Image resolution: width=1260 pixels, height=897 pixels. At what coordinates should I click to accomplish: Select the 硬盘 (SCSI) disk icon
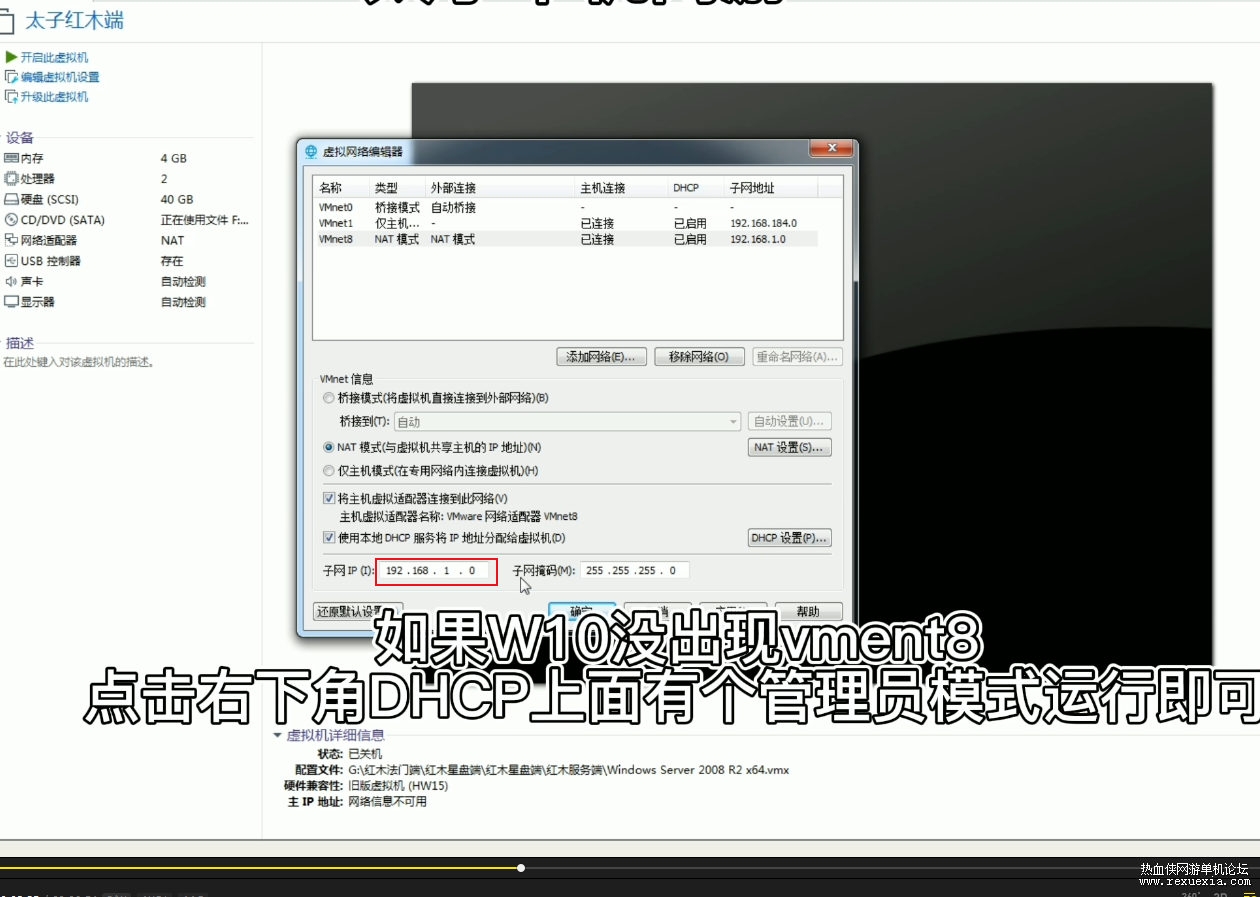[11, 199]
